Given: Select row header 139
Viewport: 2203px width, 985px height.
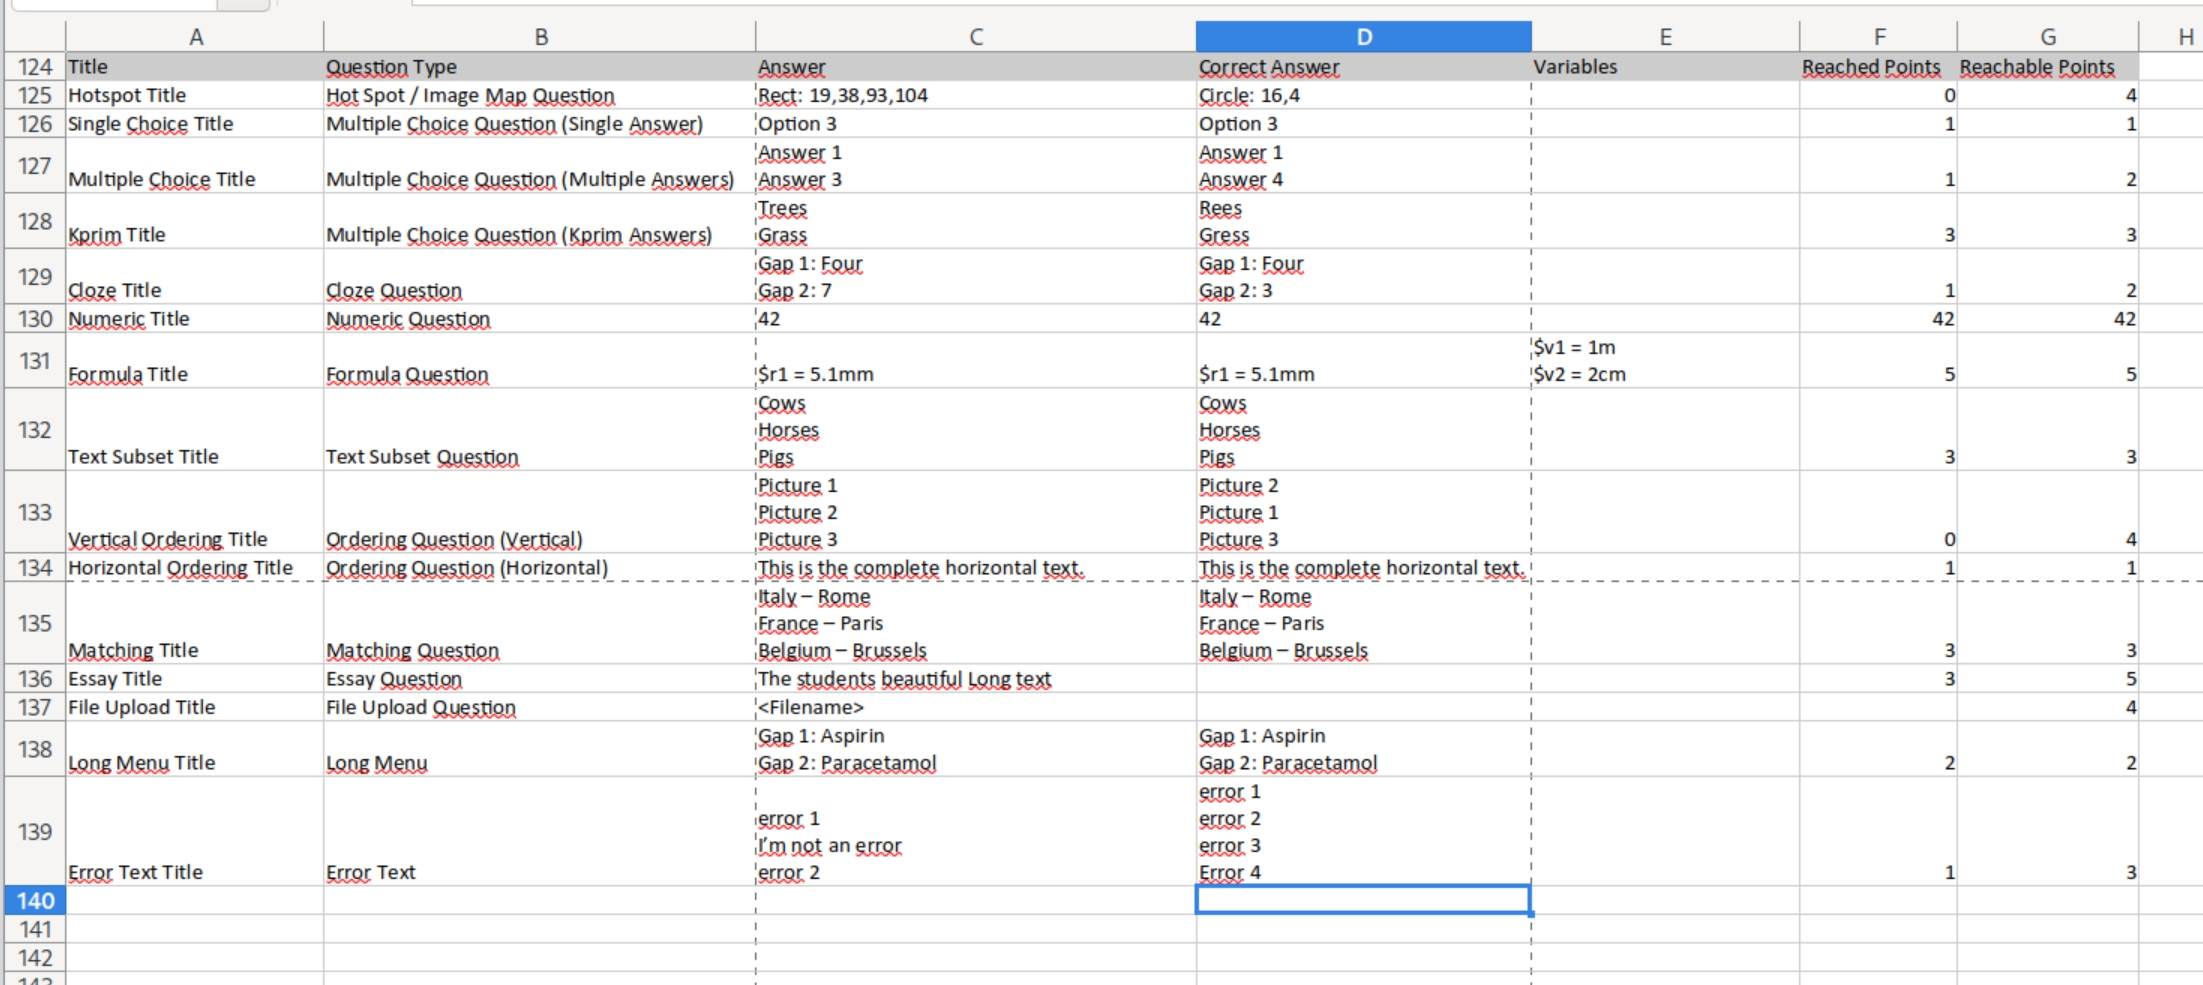Looking at the screenshot, I should tap(33, 831).
